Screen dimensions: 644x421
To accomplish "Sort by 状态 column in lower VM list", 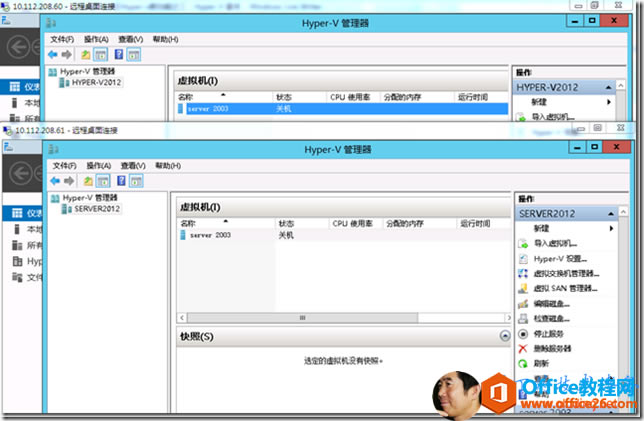I will [x=302, y=223].
